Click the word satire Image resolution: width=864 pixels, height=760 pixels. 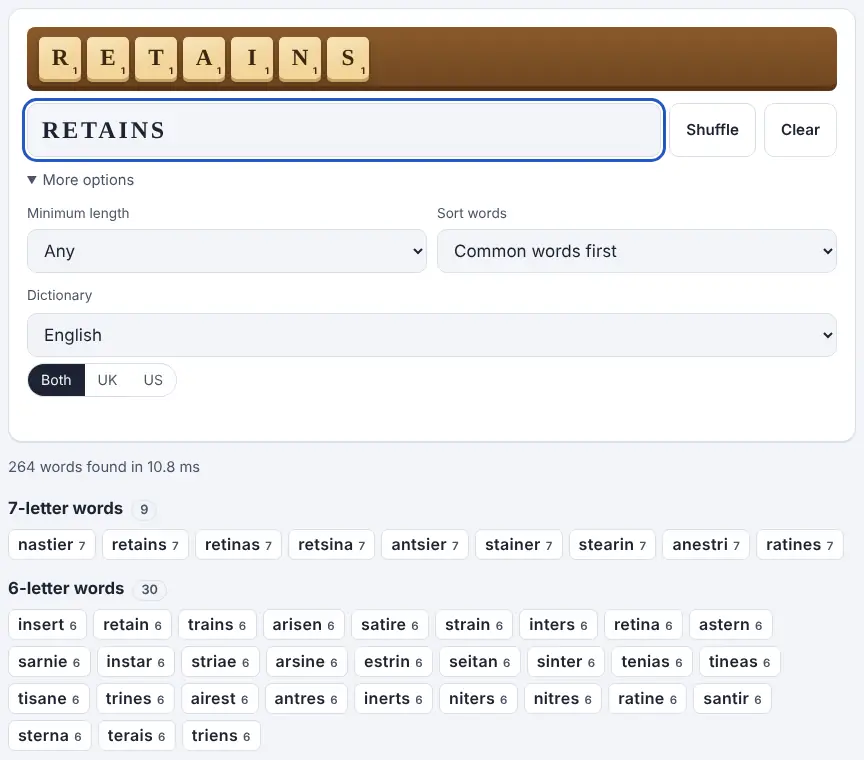coord(390,624)
